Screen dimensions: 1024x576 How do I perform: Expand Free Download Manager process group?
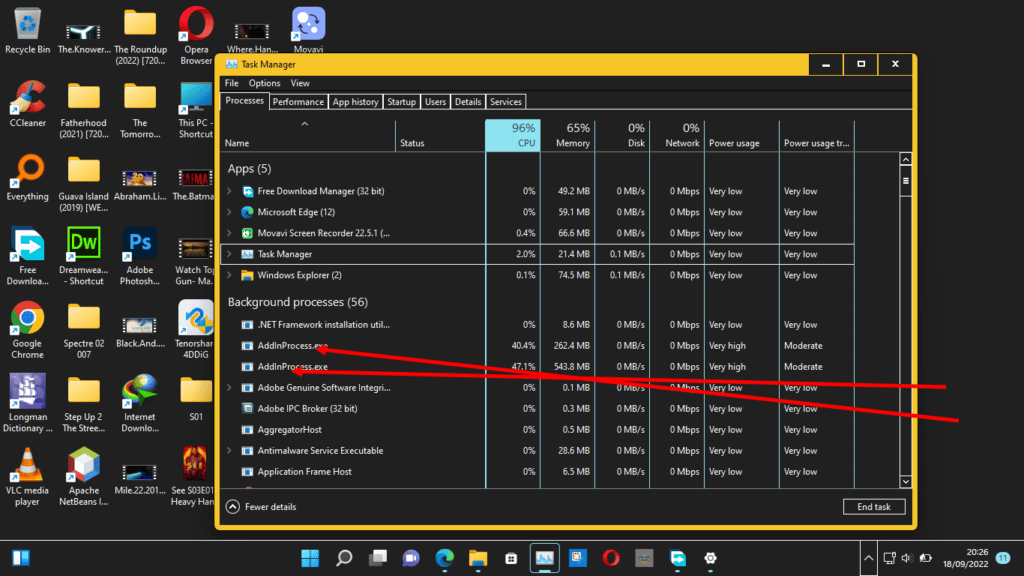(229, 191)
